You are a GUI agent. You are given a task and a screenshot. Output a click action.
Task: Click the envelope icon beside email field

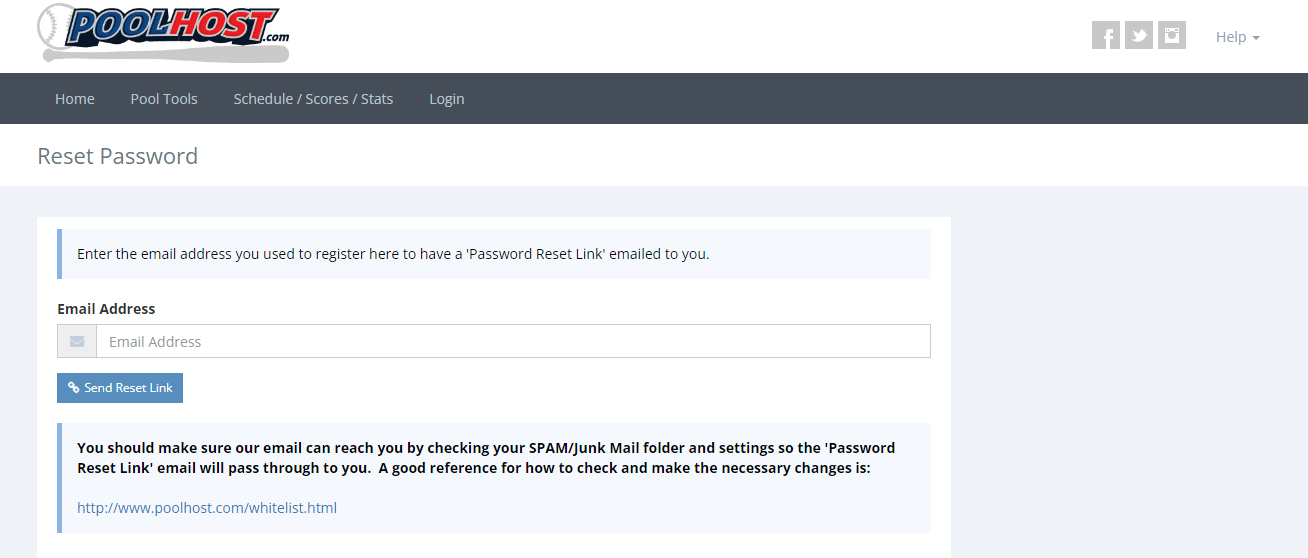pyautogui.click(x=77, y=342)
